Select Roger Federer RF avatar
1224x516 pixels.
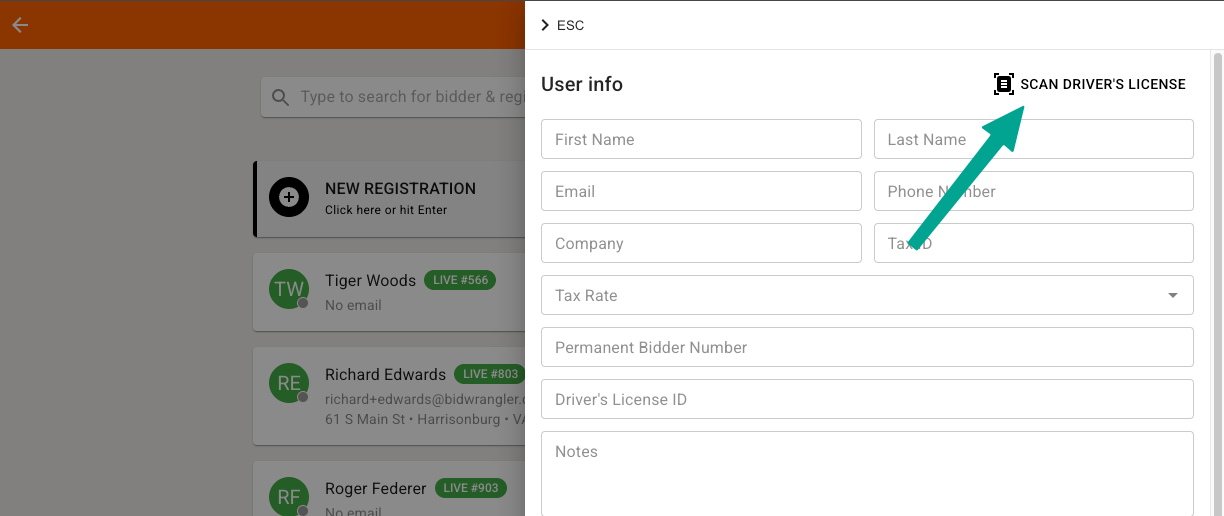289,497
